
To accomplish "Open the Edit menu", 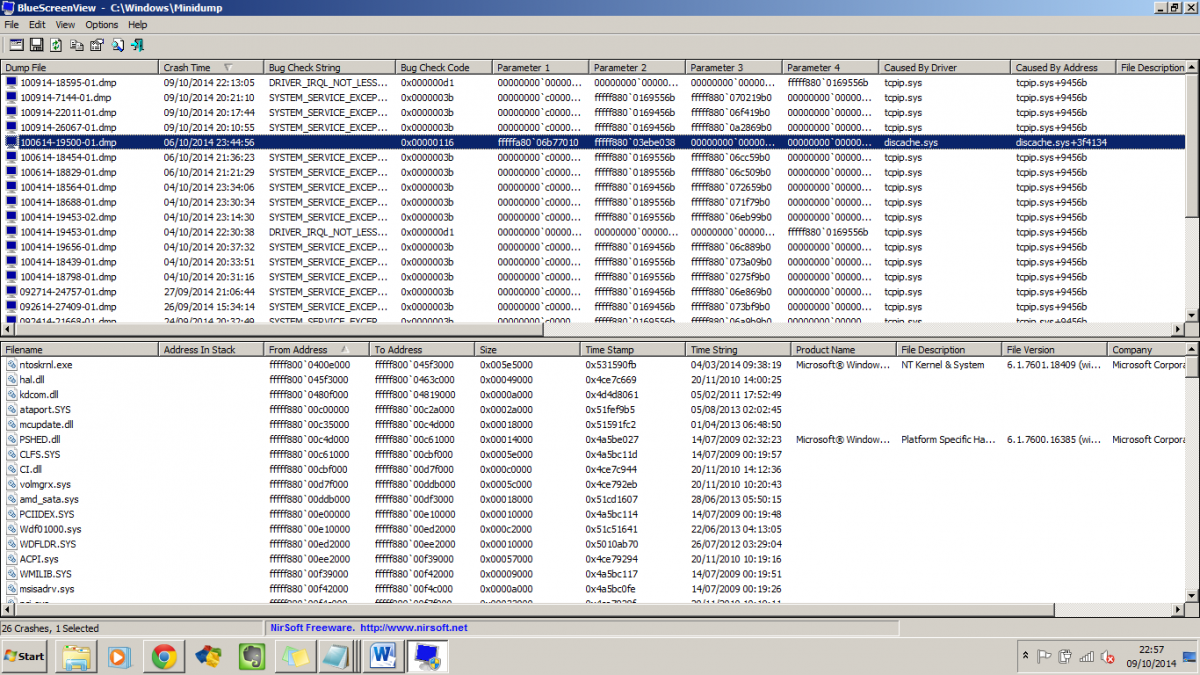I will [x=37, y=24].
